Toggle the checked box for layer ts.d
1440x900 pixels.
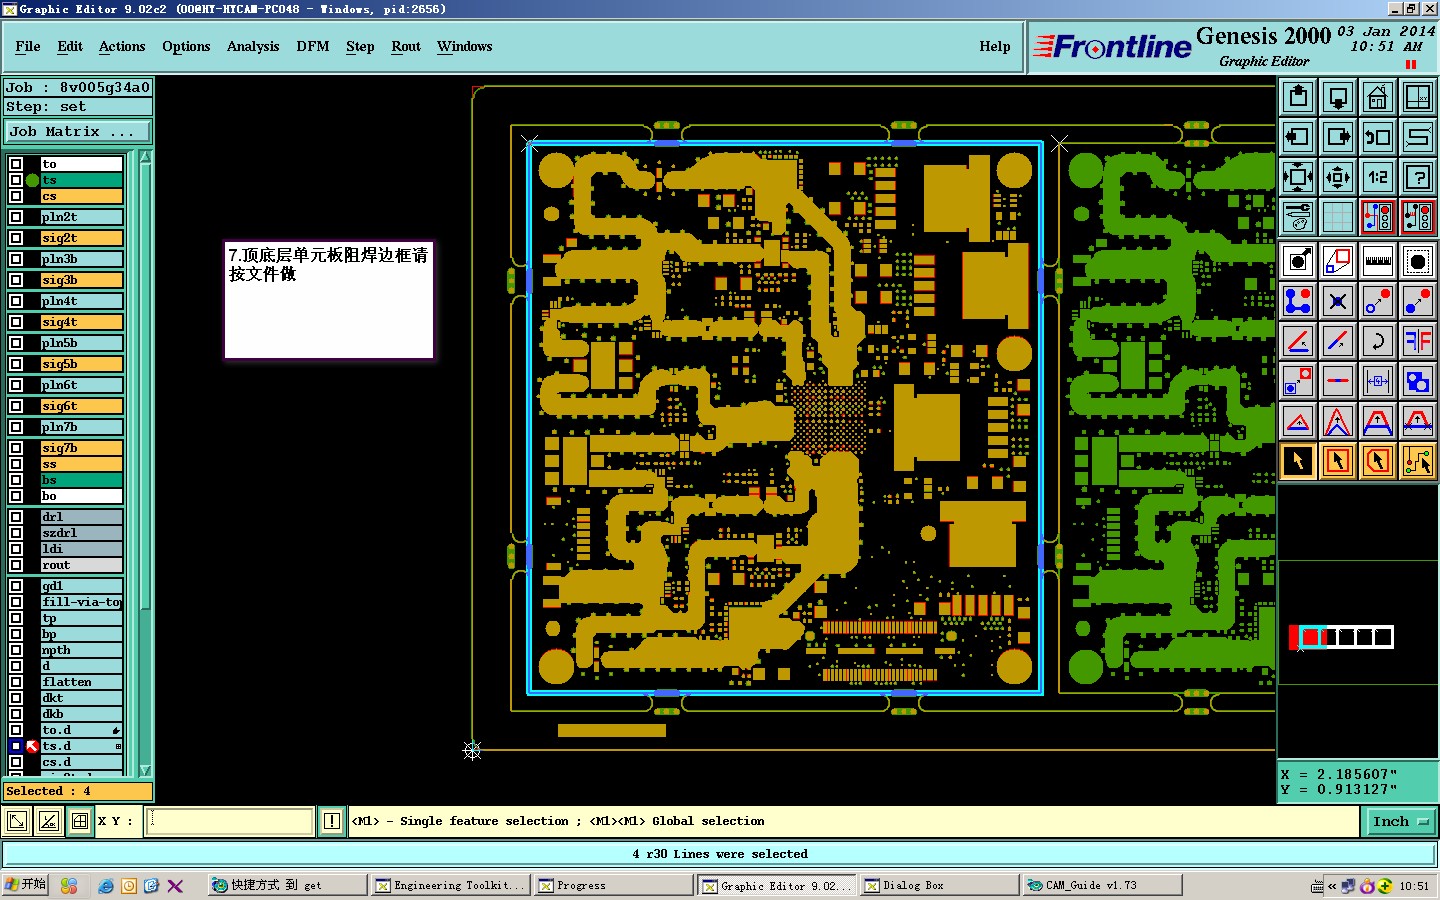click(x=16, y=746)
